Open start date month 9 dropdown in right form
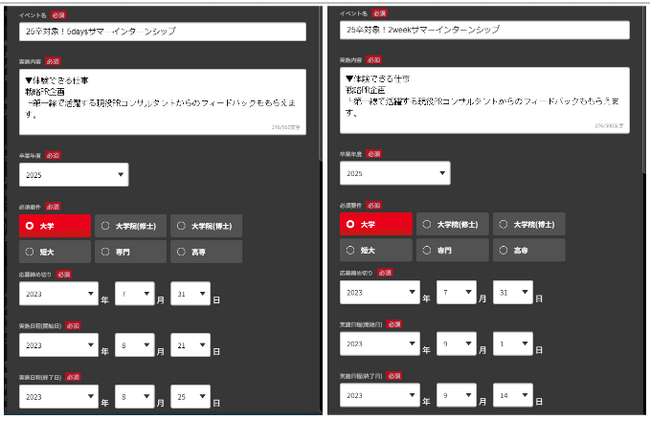 tap(456, 344)
